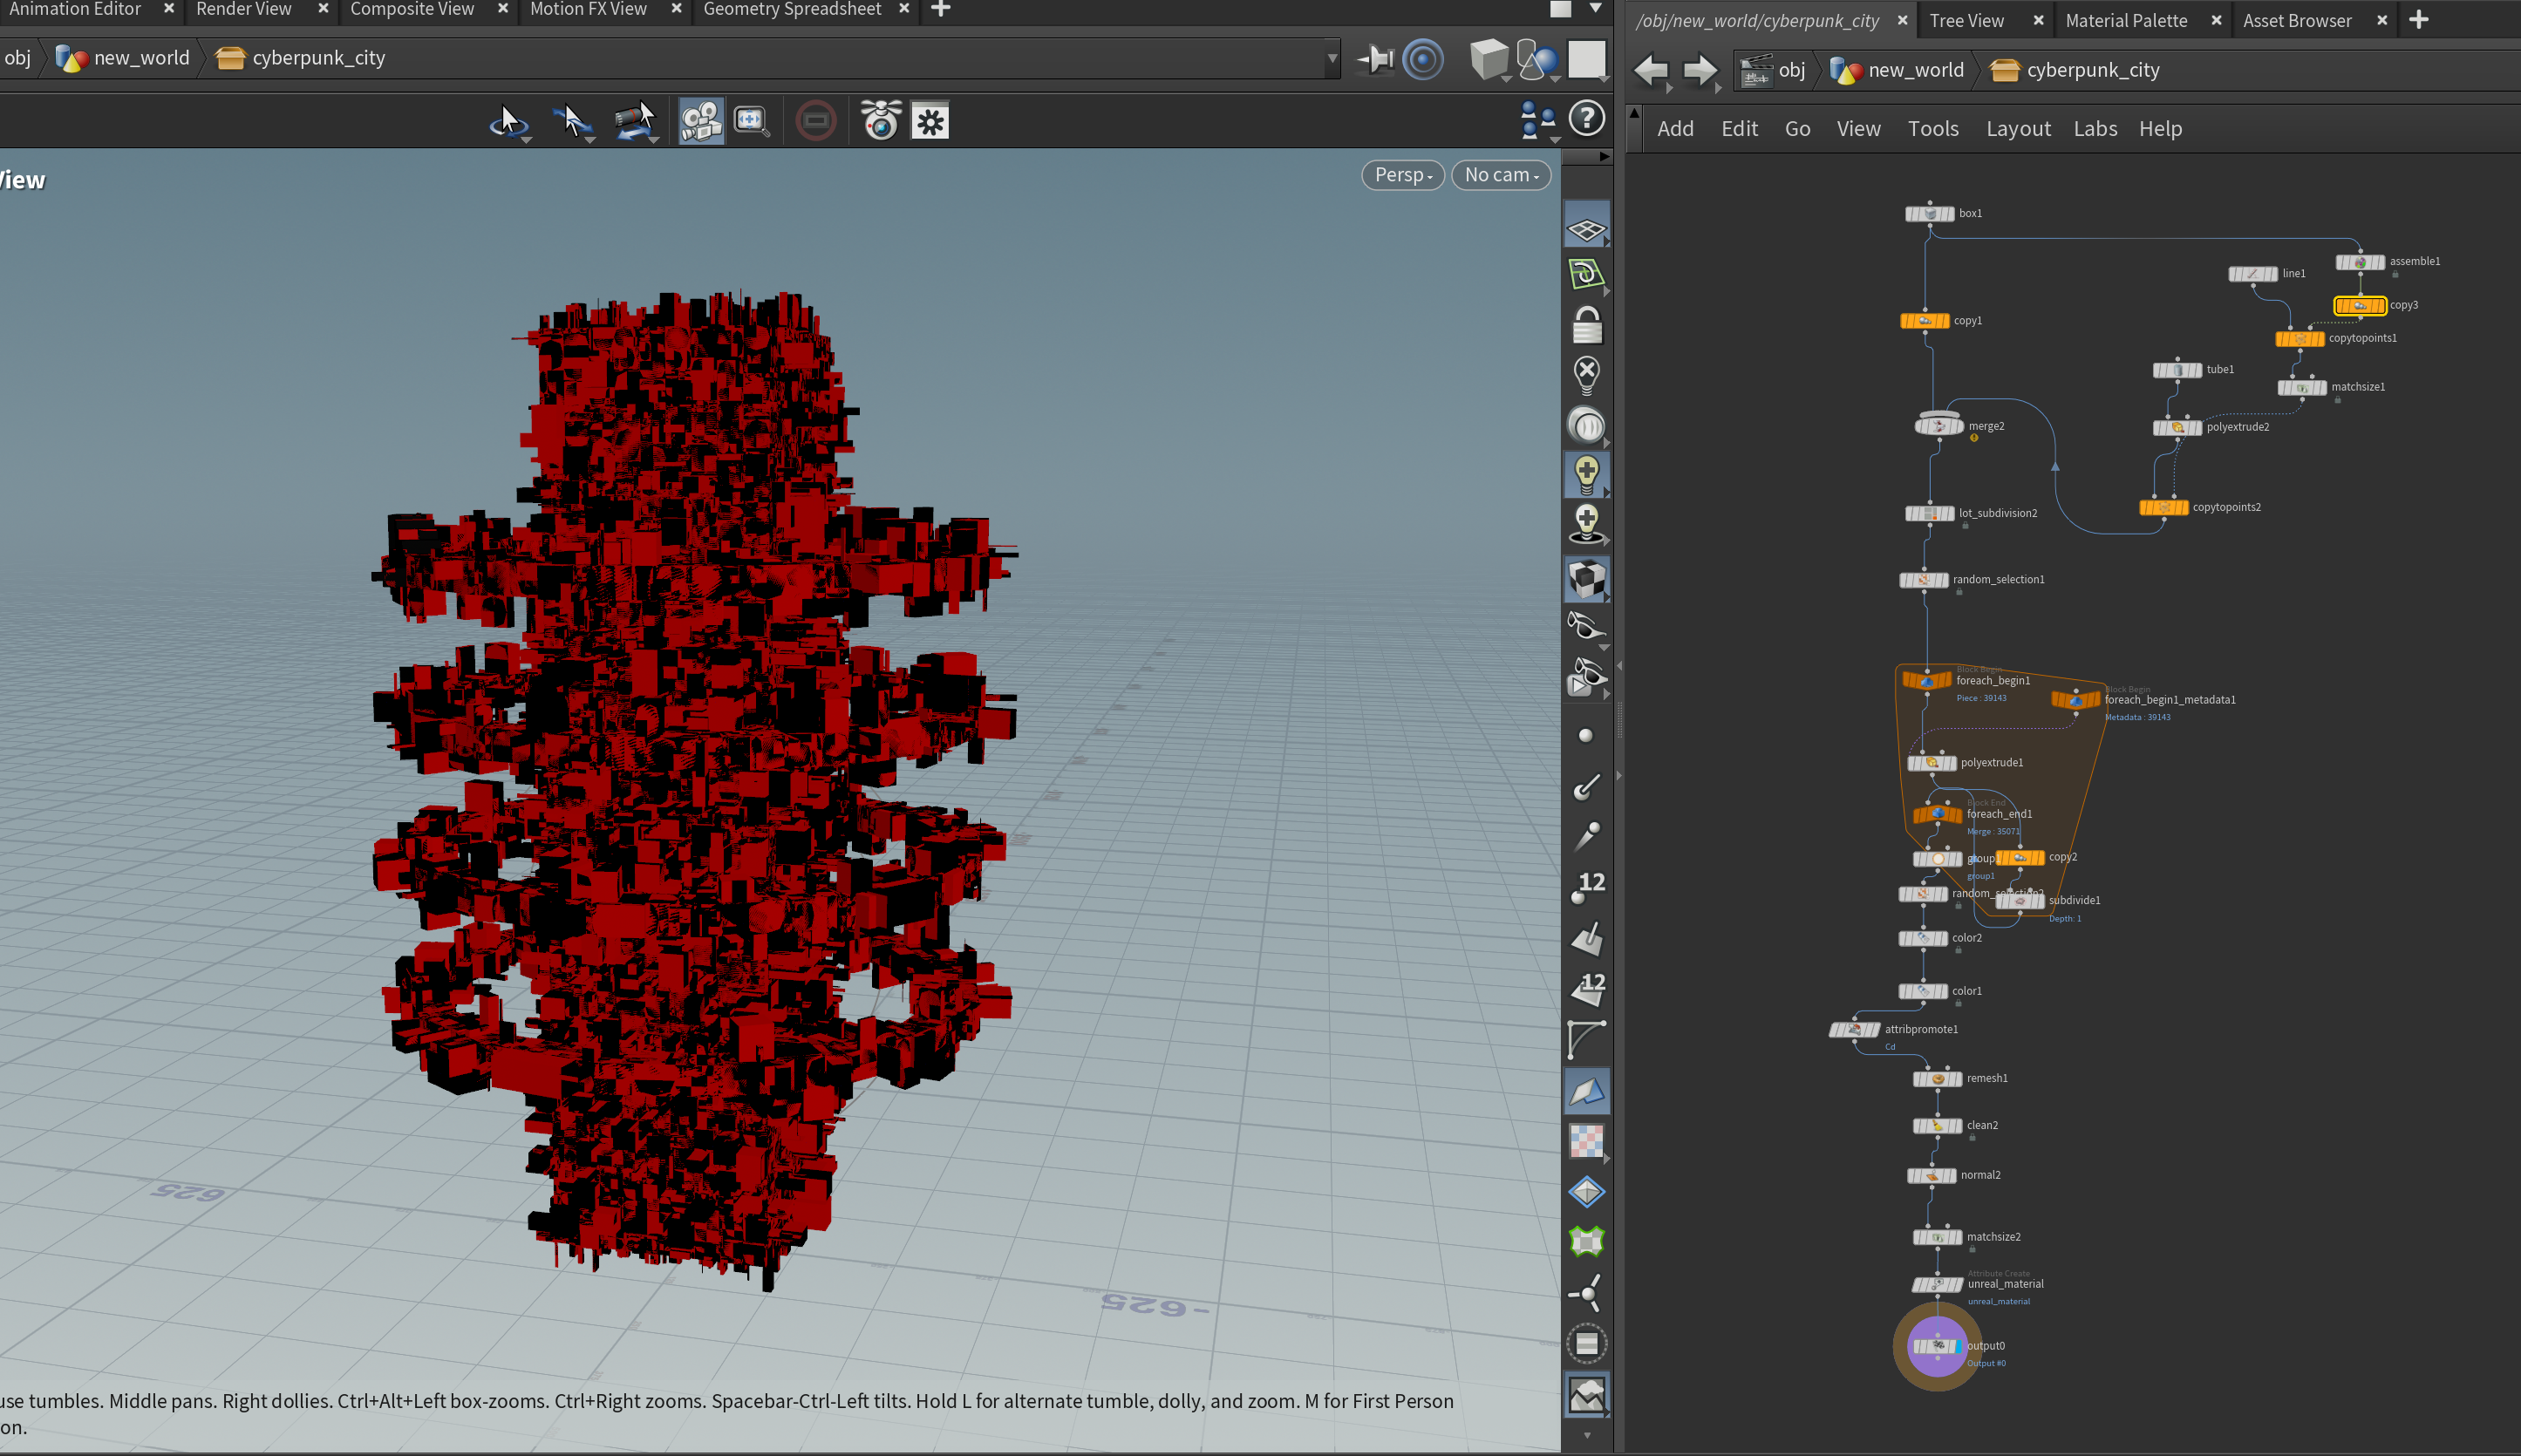Click the back arrow in network editor
This screenshot has width=2521, height=1456.
click(1651, 70)
